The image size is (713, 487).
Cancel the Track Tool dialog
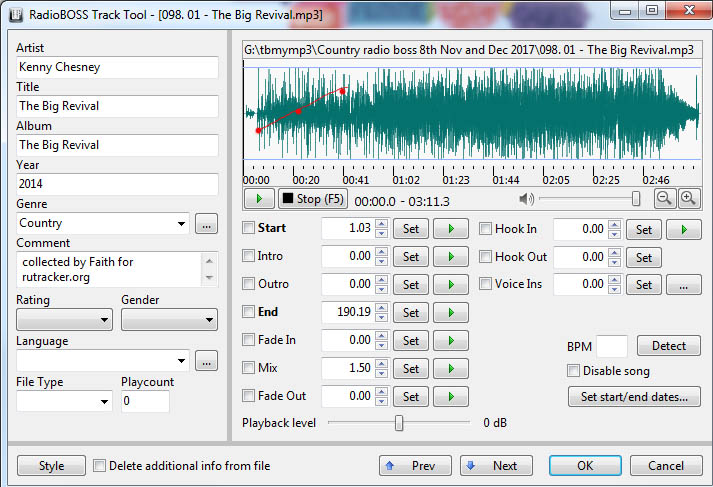(x=666, y=466)
